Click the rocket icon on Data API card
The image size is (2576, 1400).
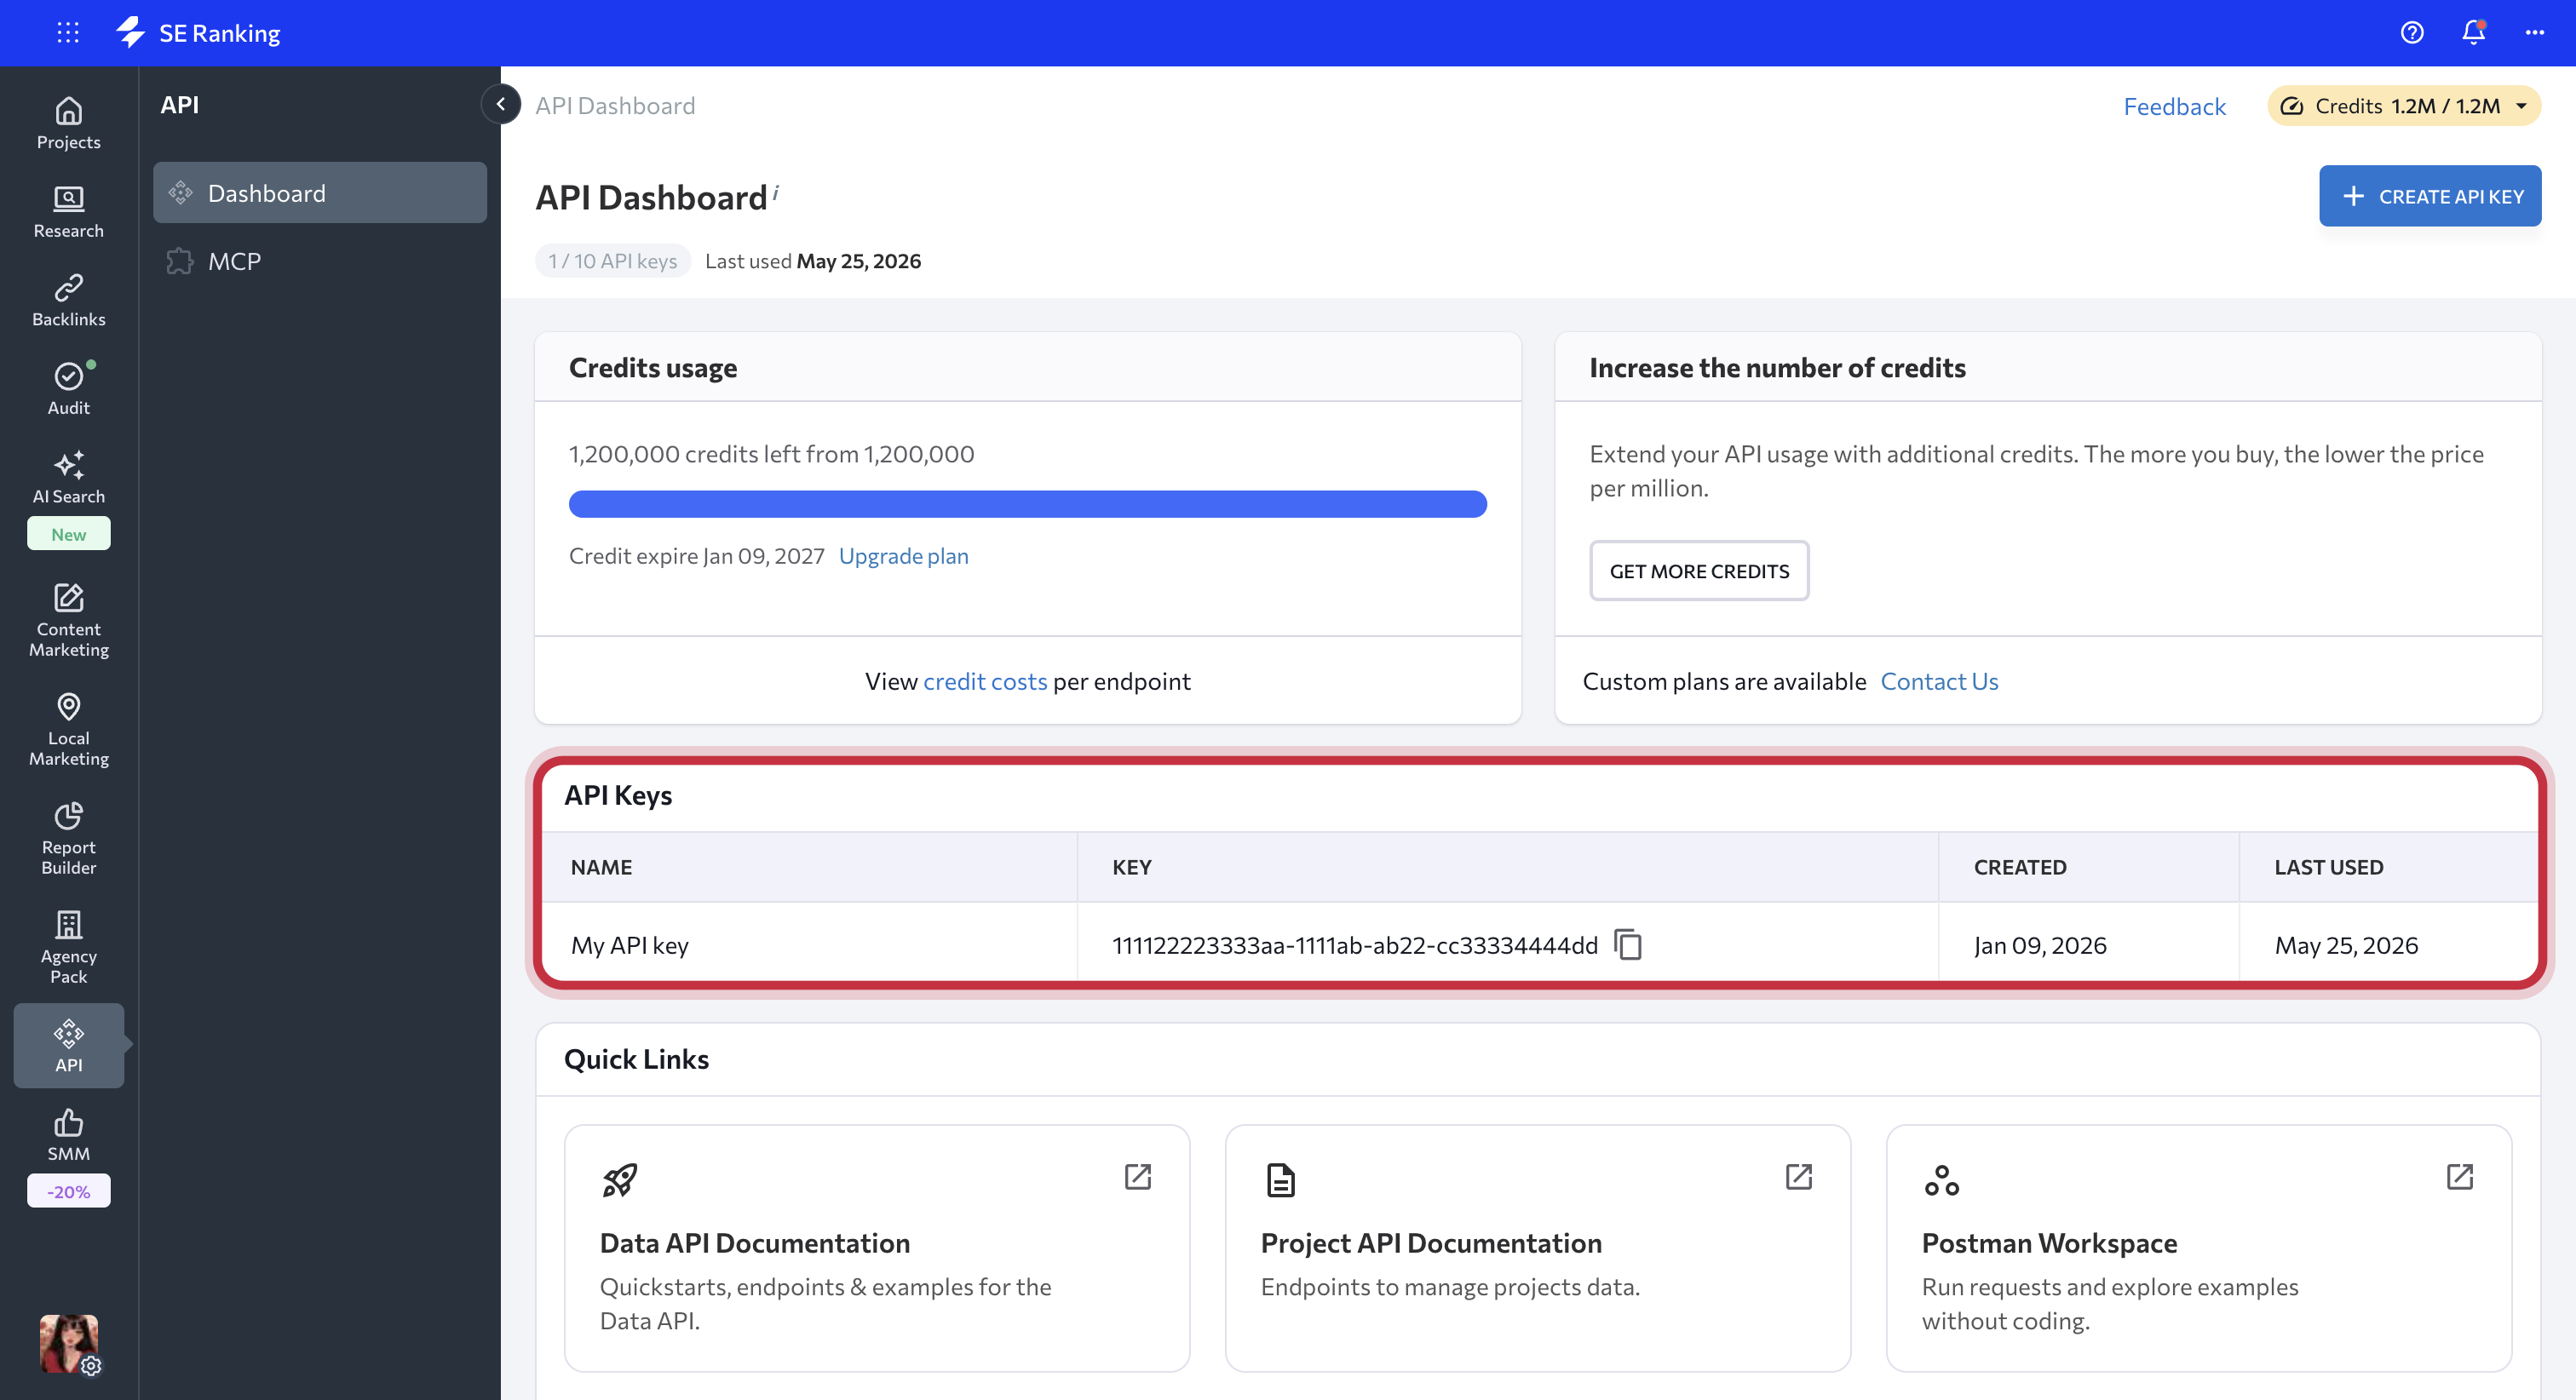click(619, 1180)
